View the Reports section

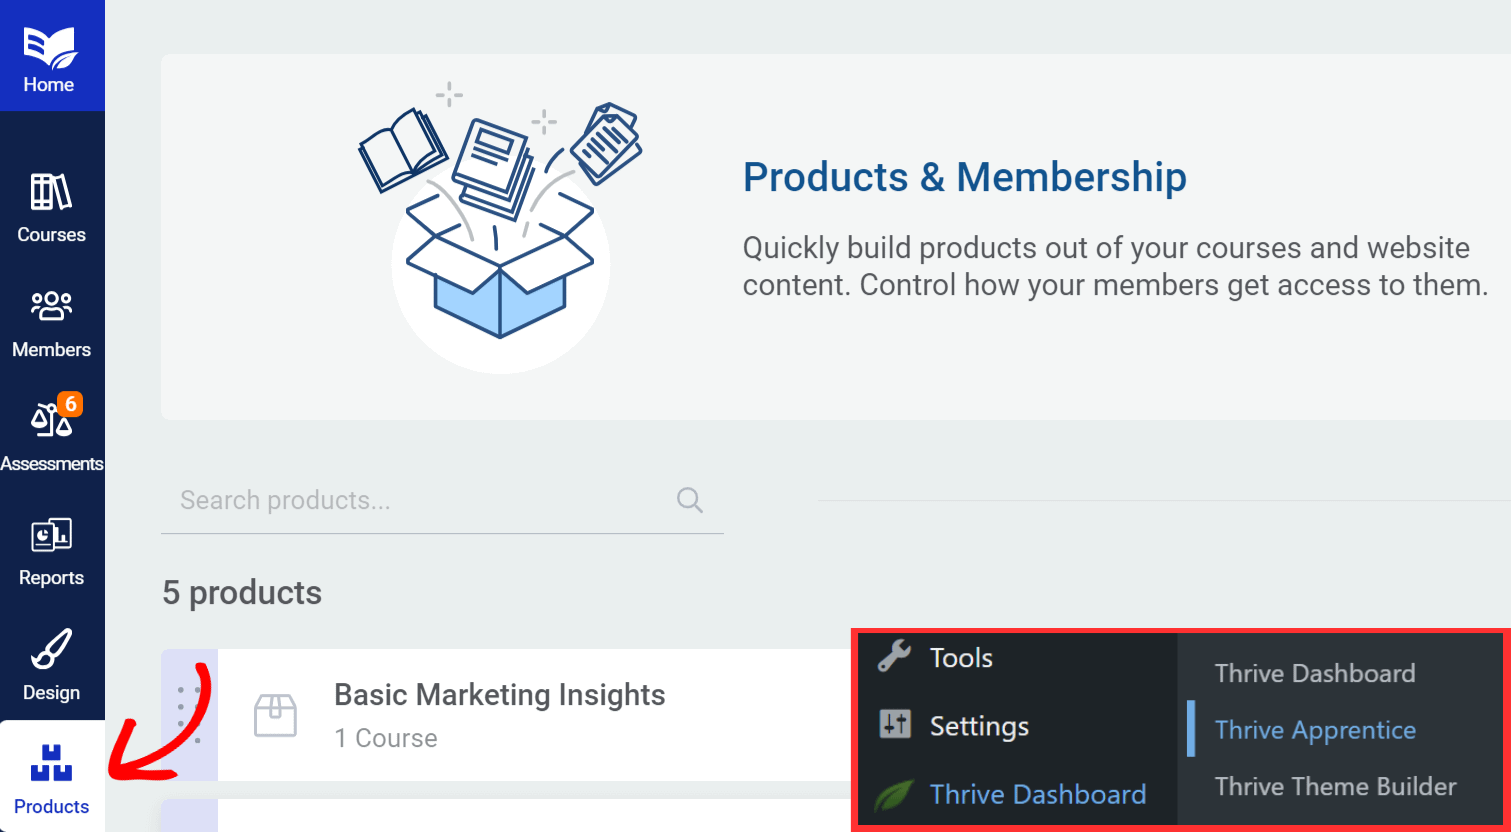pos(52,552)
